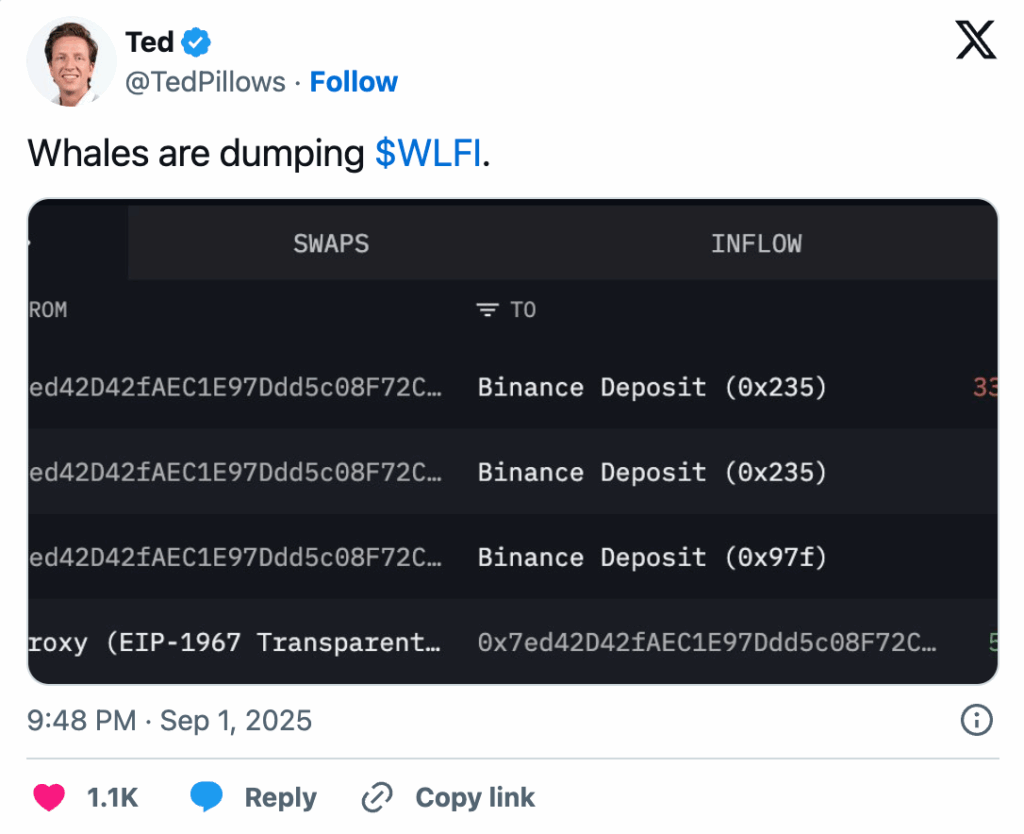Screen dimensions: 1024x834
Task: Switch to the SWAPS tab
Action: (331, 244)
